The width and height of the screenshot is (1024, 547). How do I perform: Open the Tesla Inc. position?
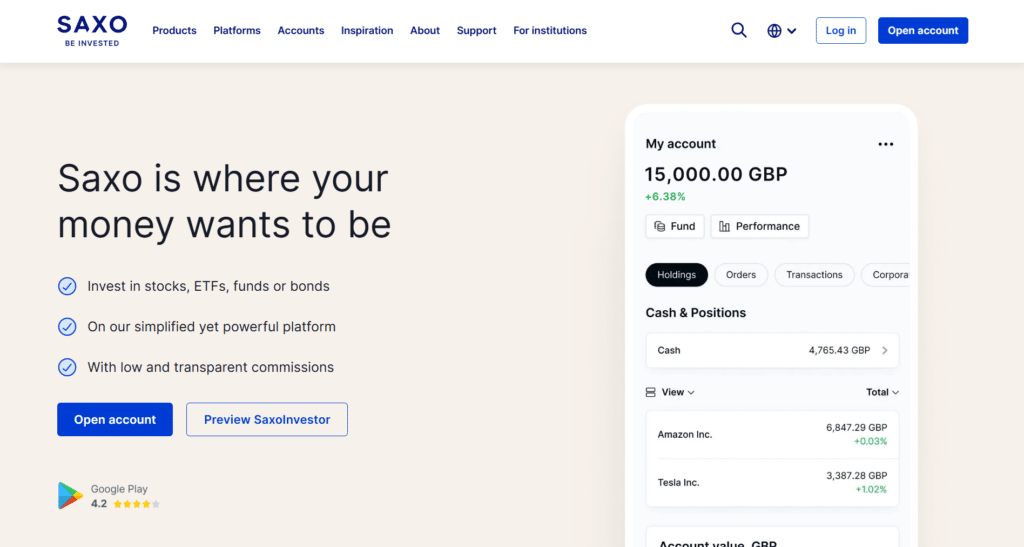[772, 482]
